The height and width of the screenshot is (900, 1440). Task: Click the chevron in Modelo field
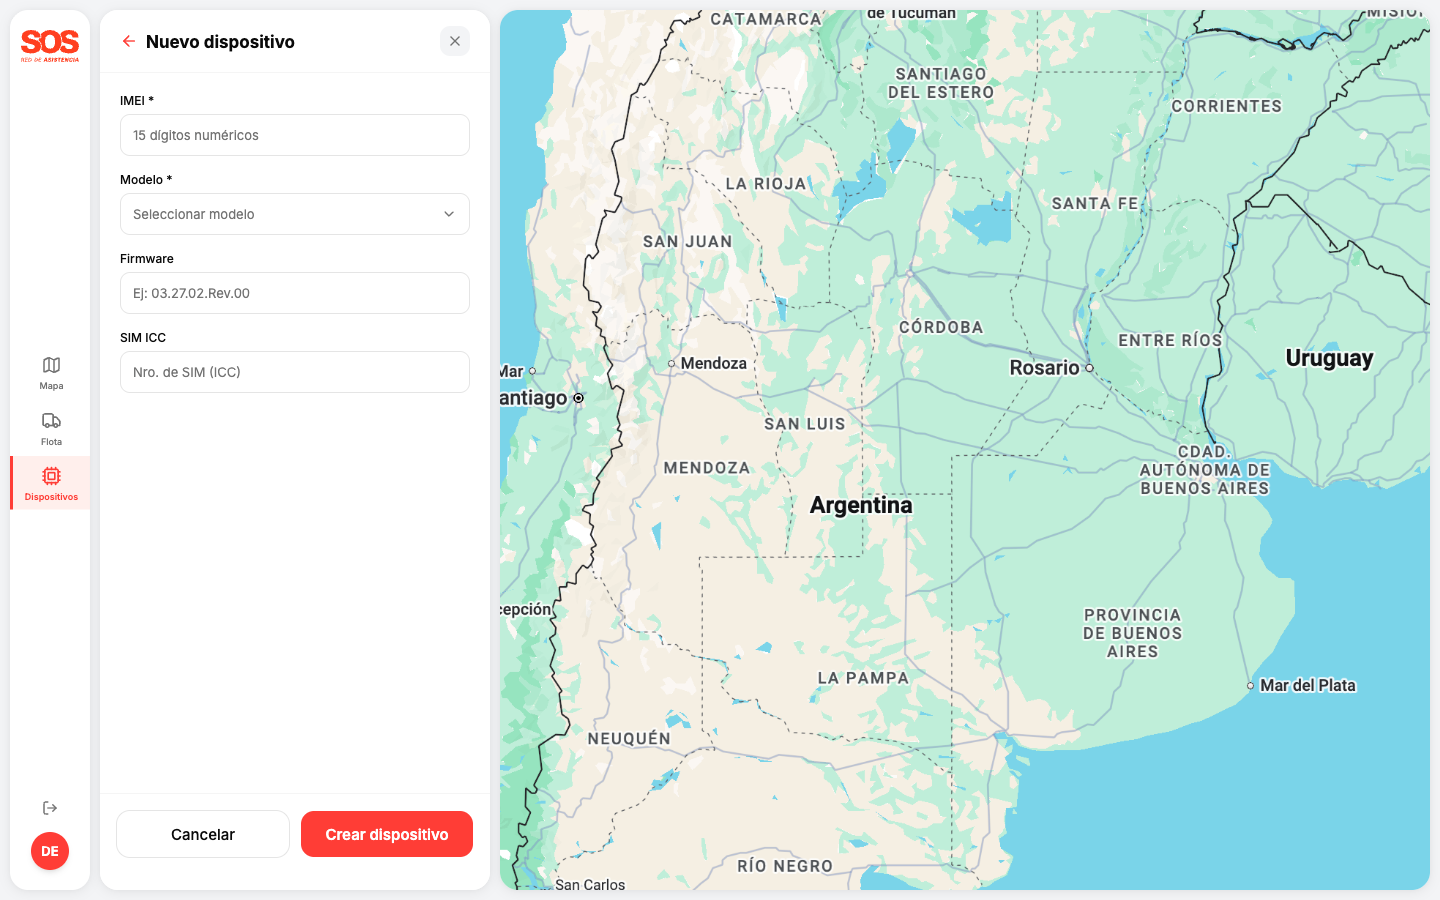(x=449, y=214)
